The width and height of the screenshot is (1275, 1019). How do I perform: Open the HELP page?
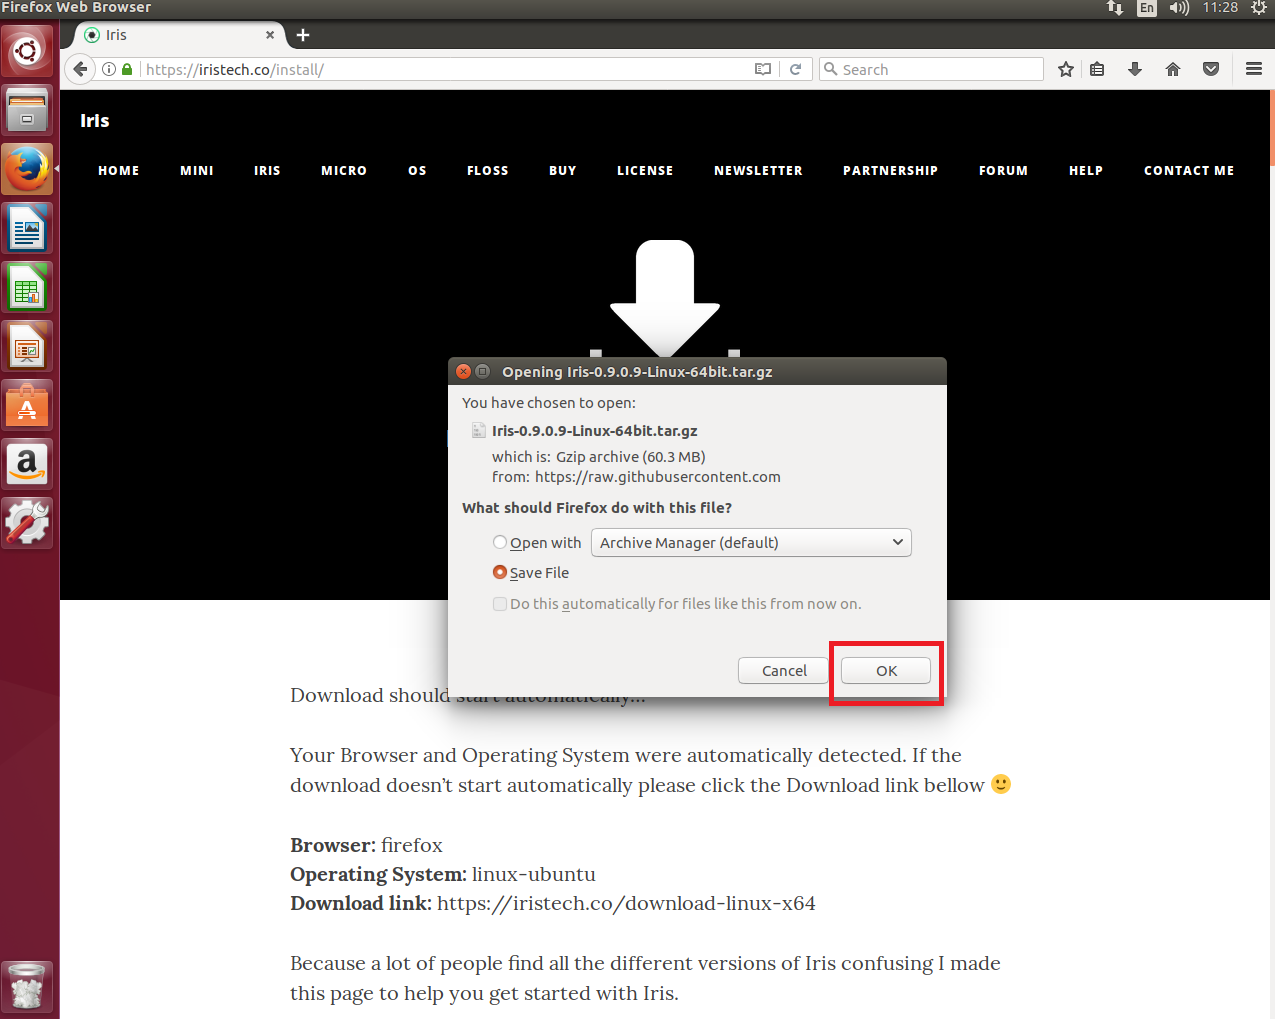1086,171
